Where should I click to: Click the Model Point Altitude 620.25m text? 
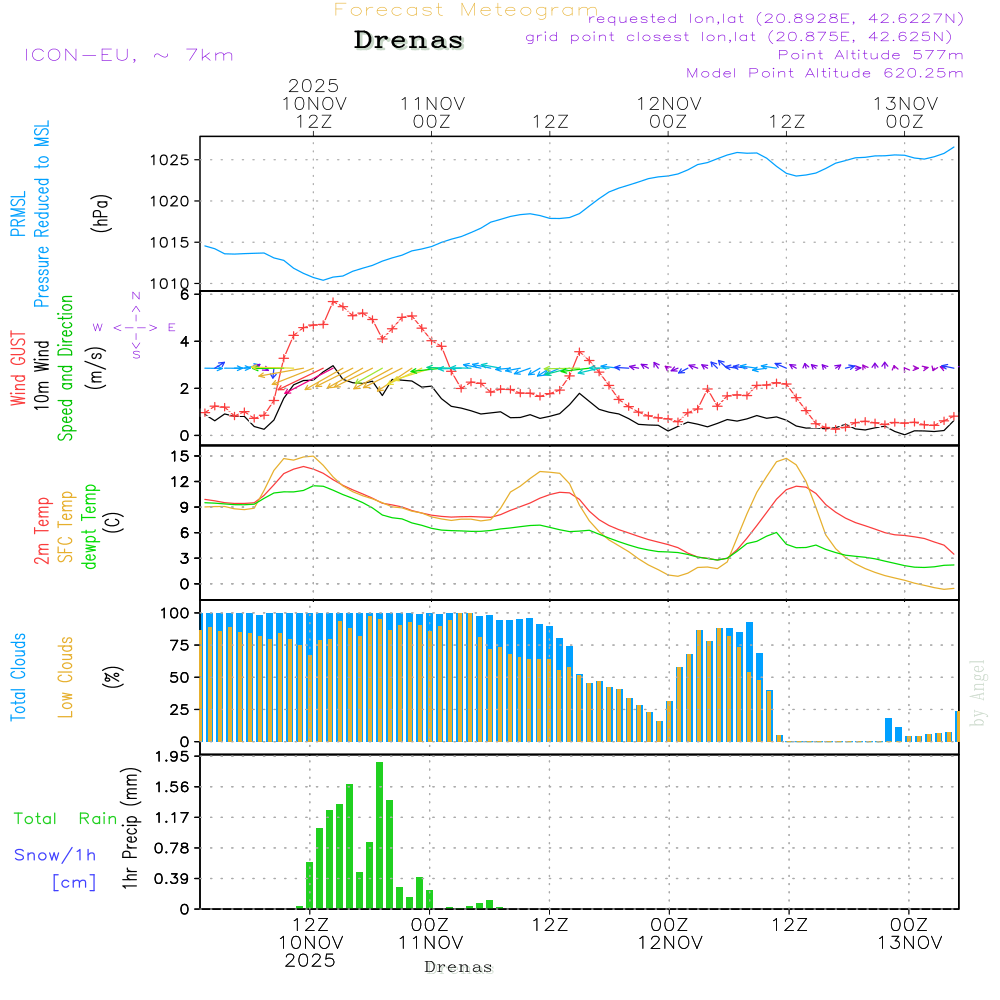(x=824, y=73)
